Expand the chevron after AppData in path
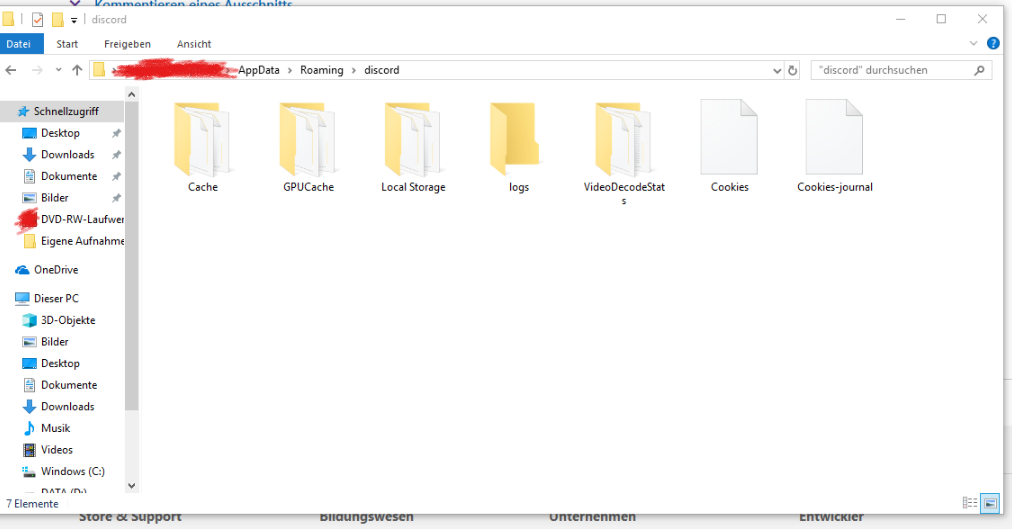 [290, 70]
